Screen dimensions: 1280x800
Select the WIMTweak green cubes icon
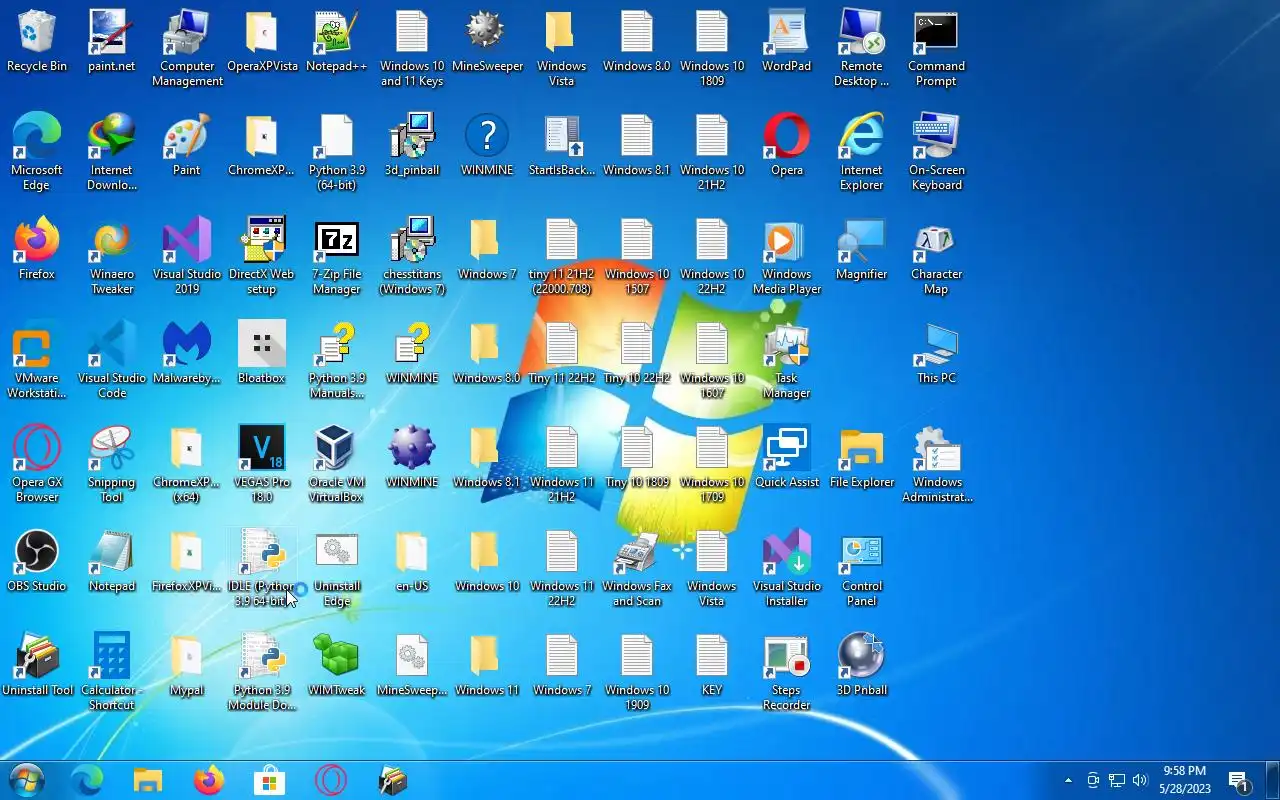[x=337, y=666]
